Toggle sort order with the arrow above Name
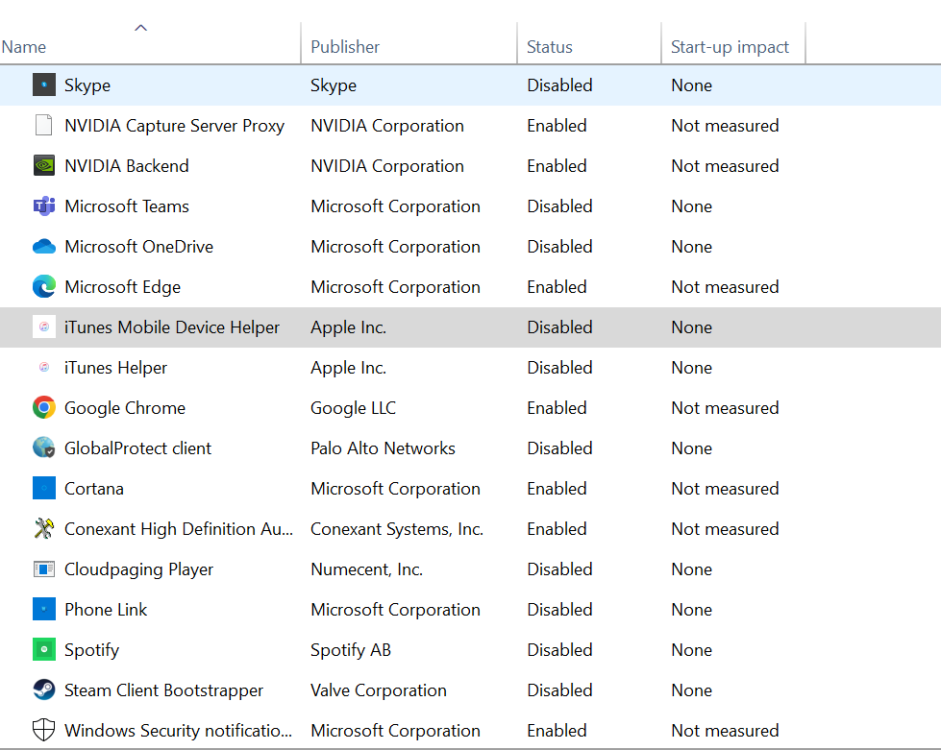Image resolution: width=941 pixels, height=750 pixels. point(141,28)
